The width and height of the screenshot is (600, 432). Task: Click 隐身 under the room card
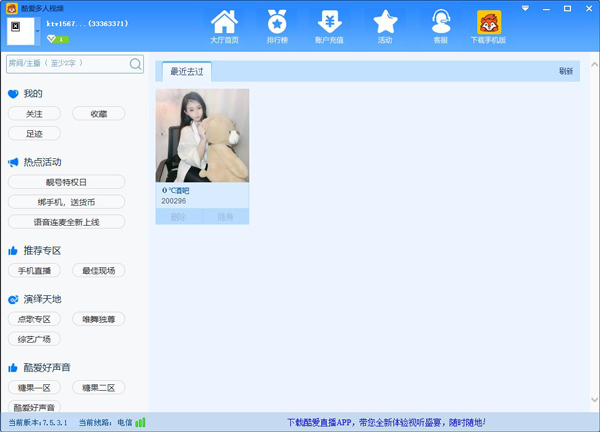(226, 217)
